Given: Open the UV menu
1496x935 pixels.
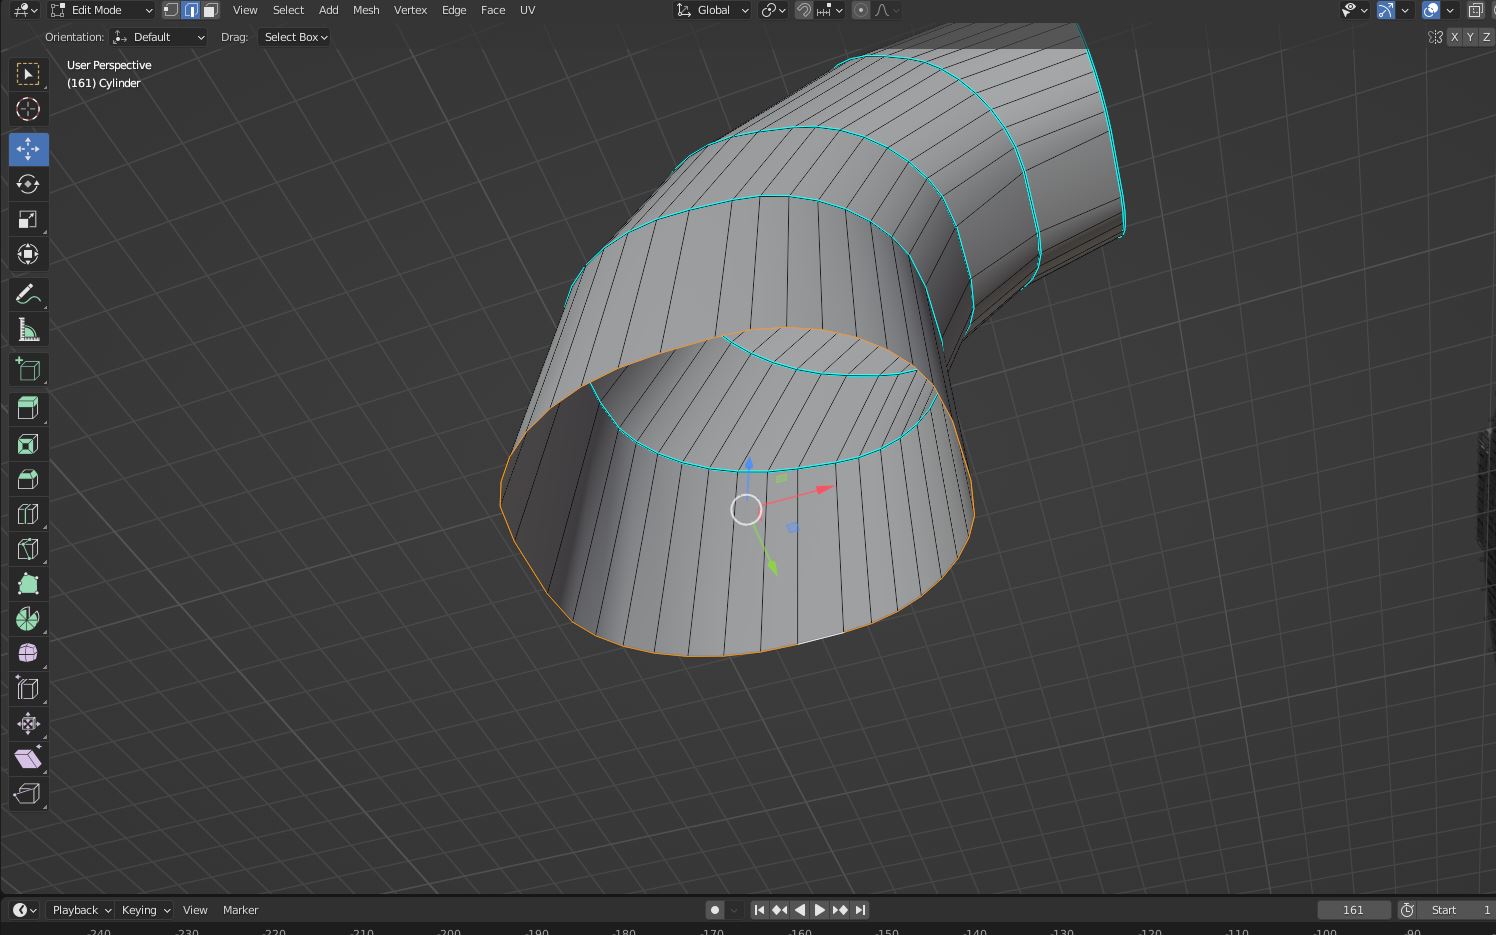Looking at the screenshot, I should pyautogui.click(x=527, y=10).
